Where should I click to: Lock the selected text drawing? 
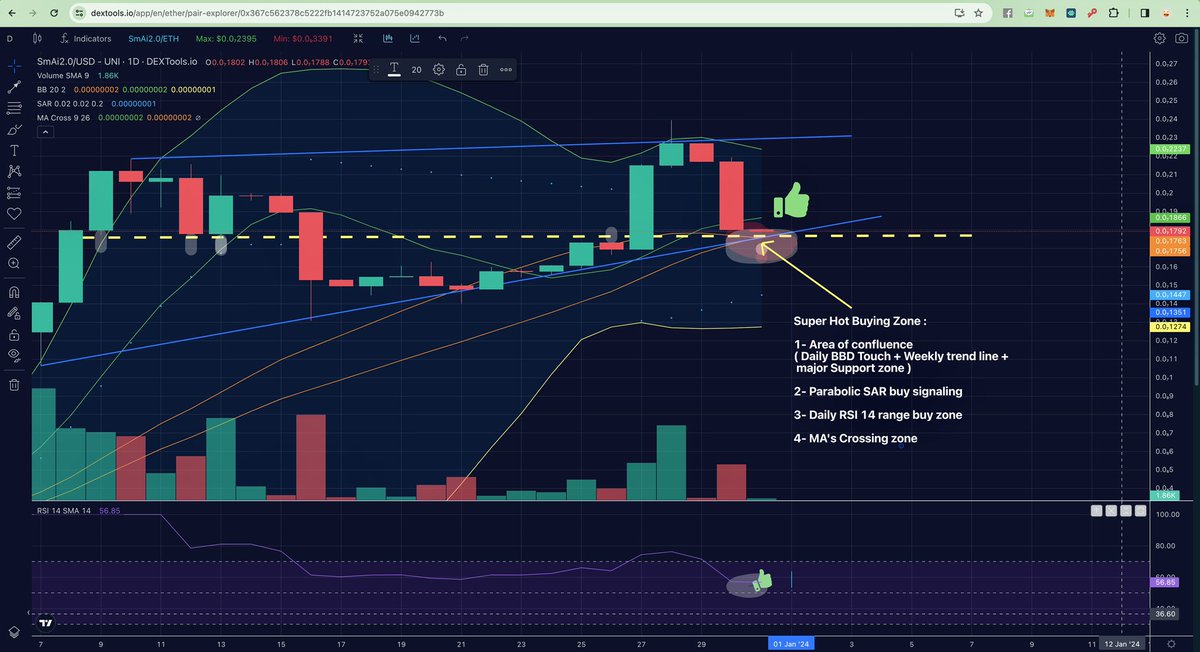pos(460,70)
